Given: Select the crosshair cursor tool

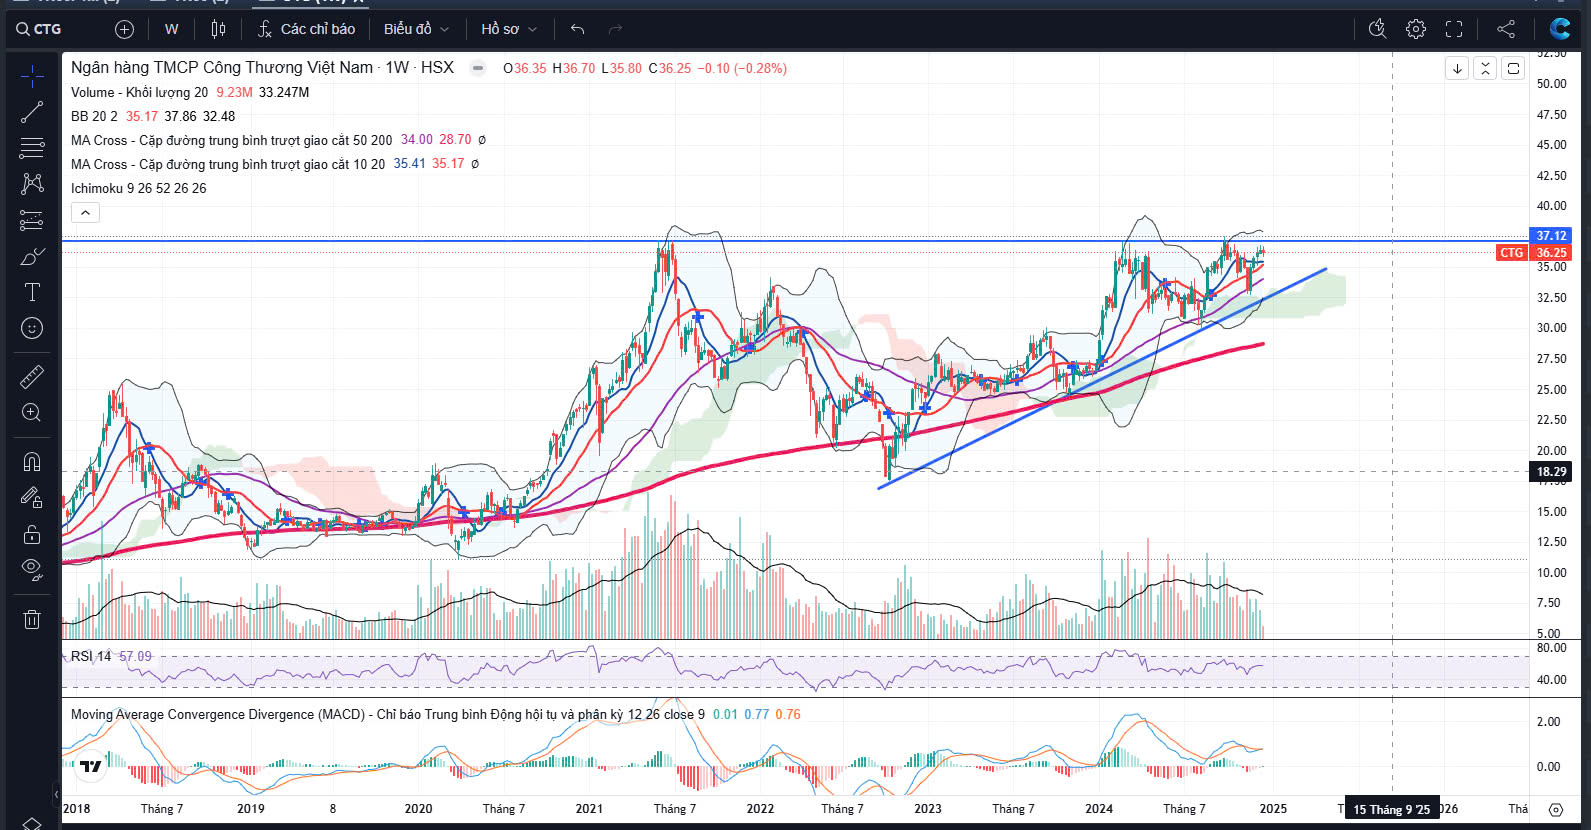Looking at the screenshot, I should (32, 76).
